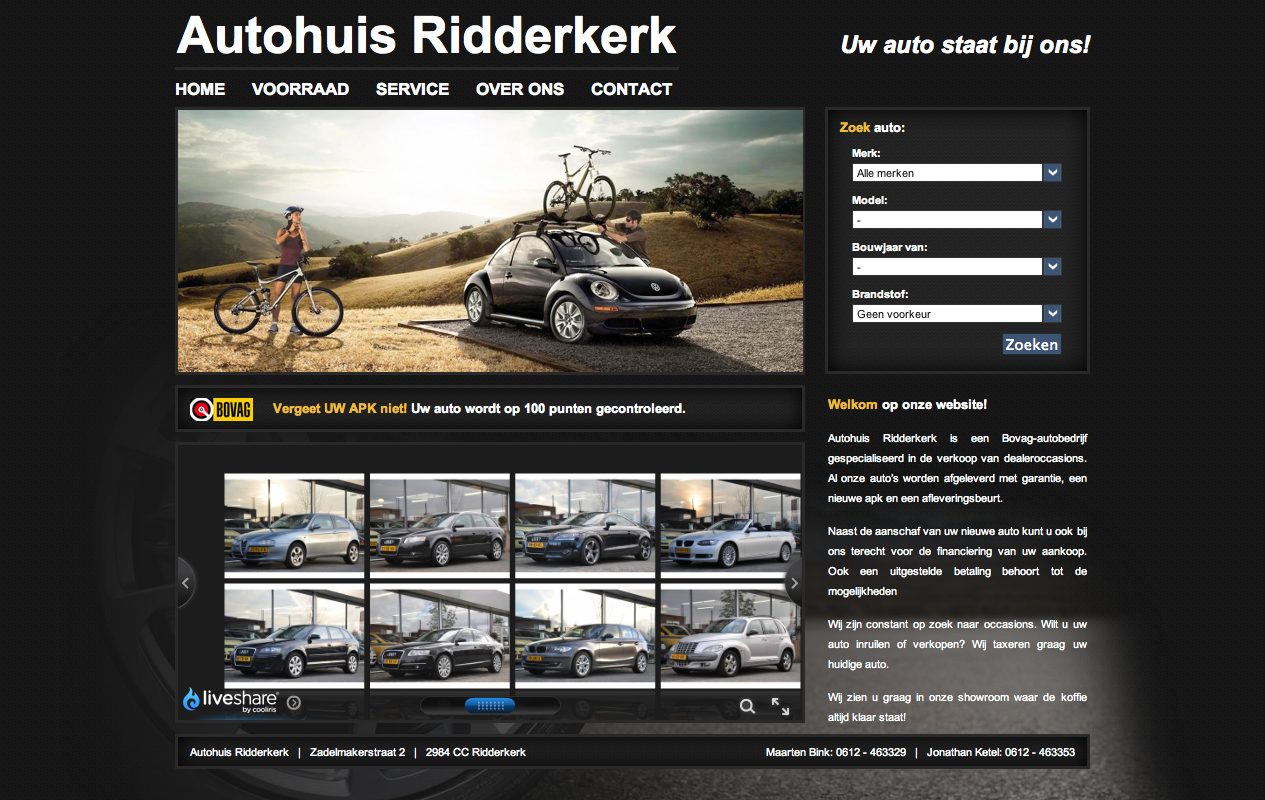Click the Volkswagen Beetle hero banner image

490,240
